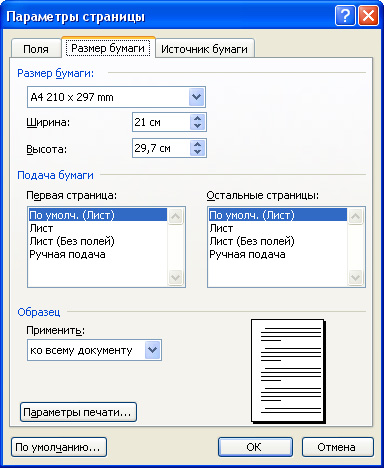
Task: Select Ручная подача in Остальные страницы list
Action: tap(278, 254)
